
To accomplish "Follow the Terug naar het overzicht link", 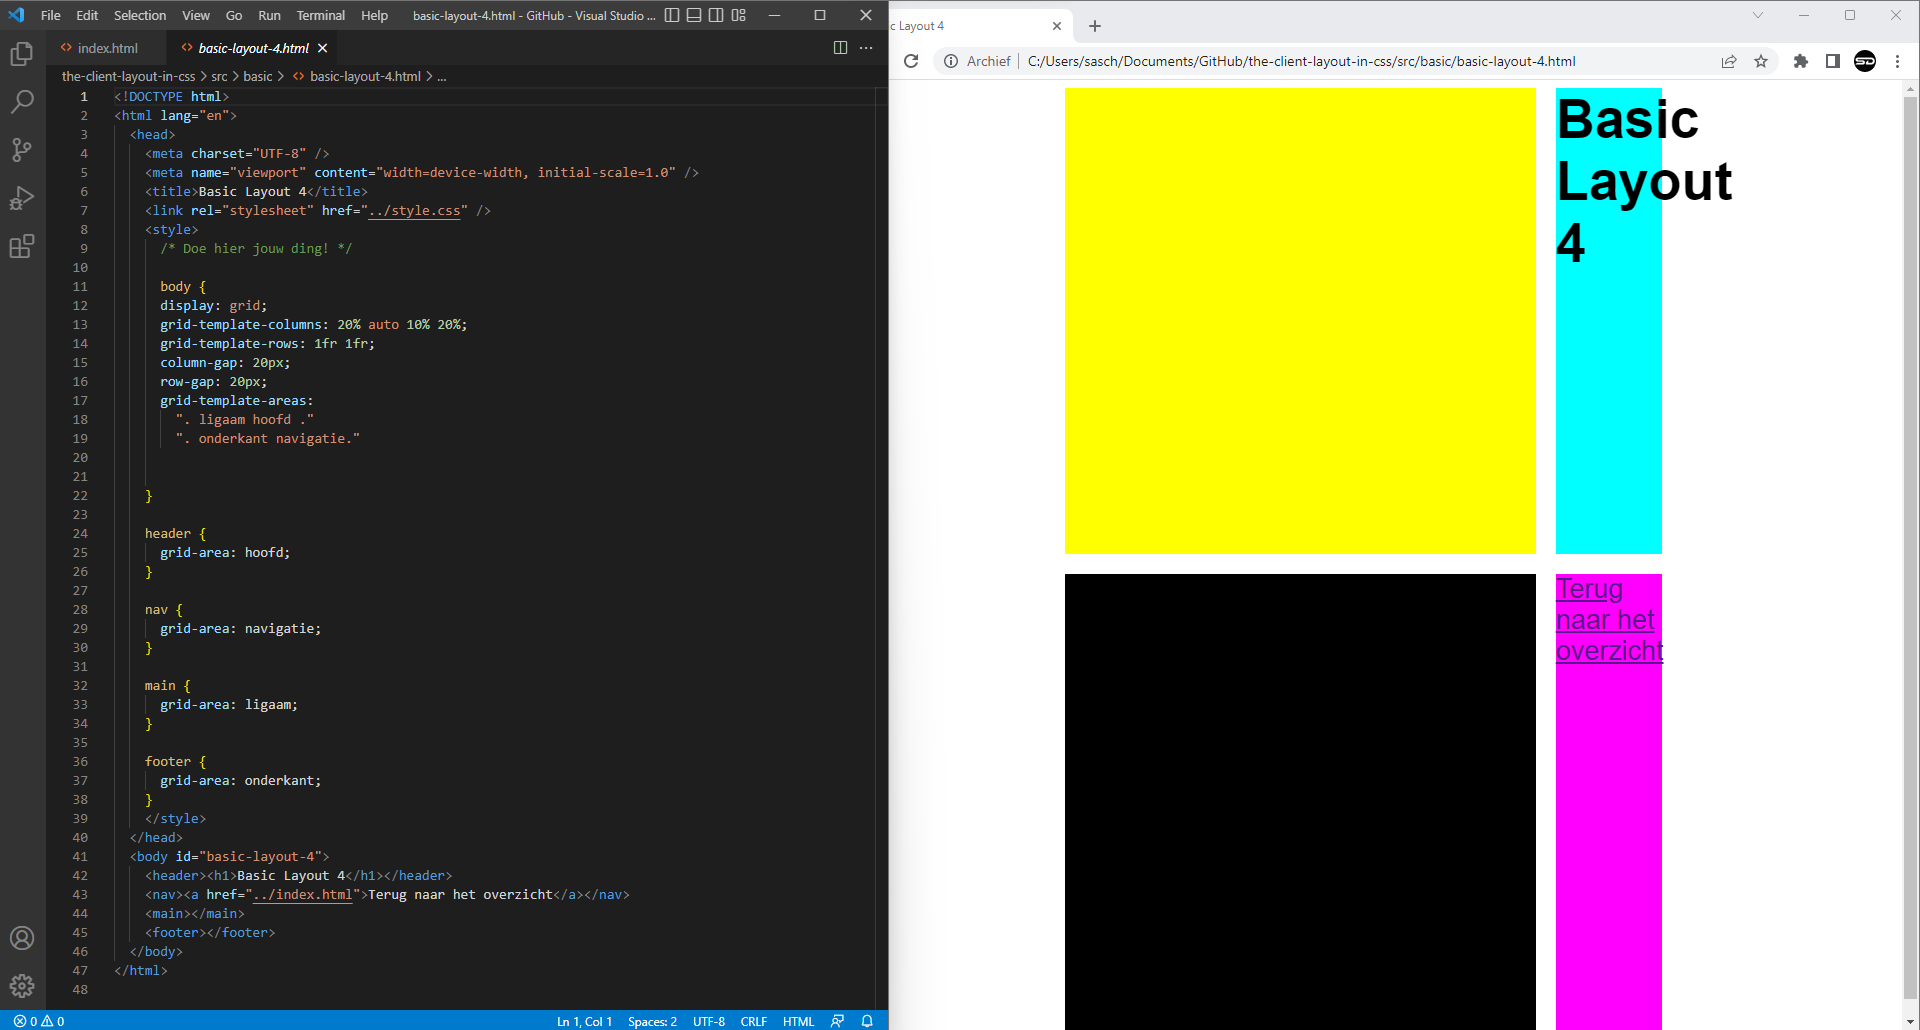I will (1609, 620).
